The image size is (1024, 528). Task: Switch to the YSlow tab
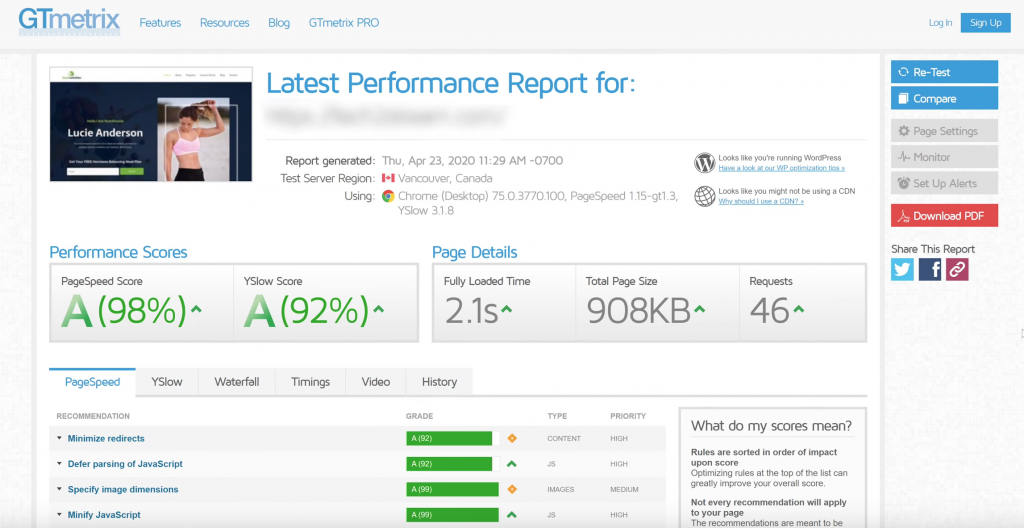pos(166,382)
